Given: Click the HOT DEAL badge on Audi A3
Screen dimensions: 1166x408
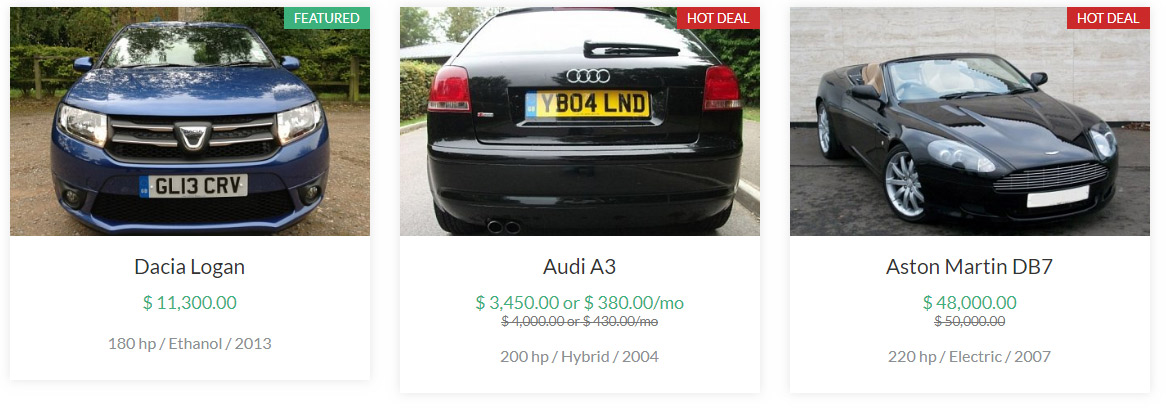Looking at the screenshot, I should [x=718, y=18].
